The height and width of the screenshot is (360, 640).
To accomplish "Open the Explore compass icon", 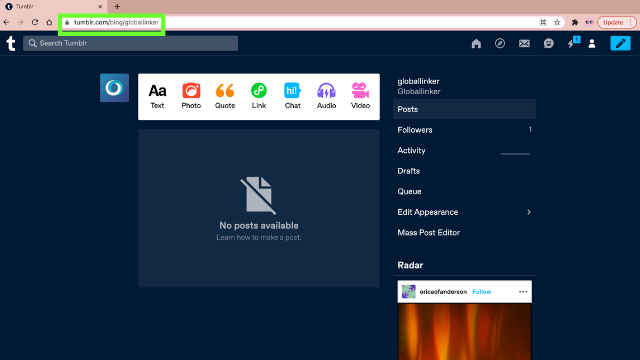I will (500, 43).
